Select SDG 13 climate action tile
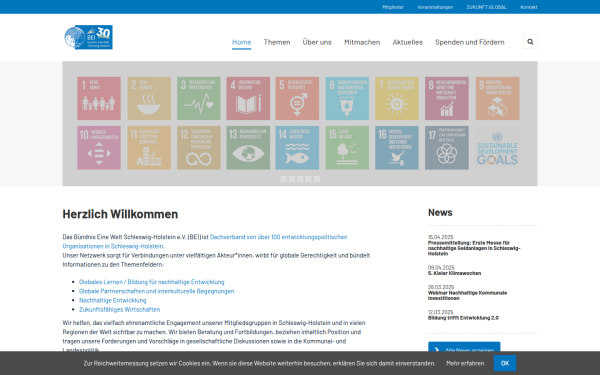Image resolution: width=600 pixels, height=375 pixels. pos(248,148)
